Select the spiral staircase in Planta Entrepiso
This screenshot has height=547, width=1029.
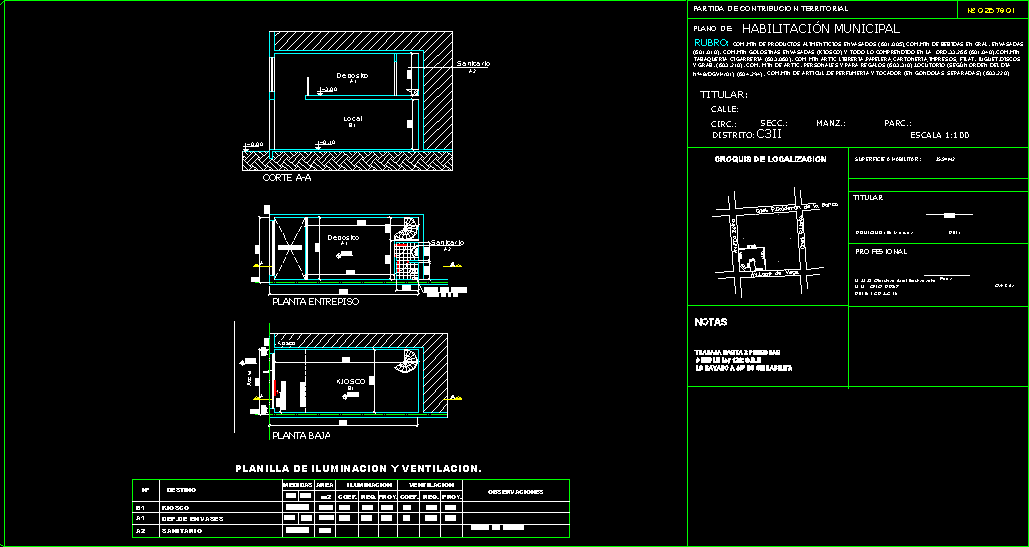click(408, 230)
